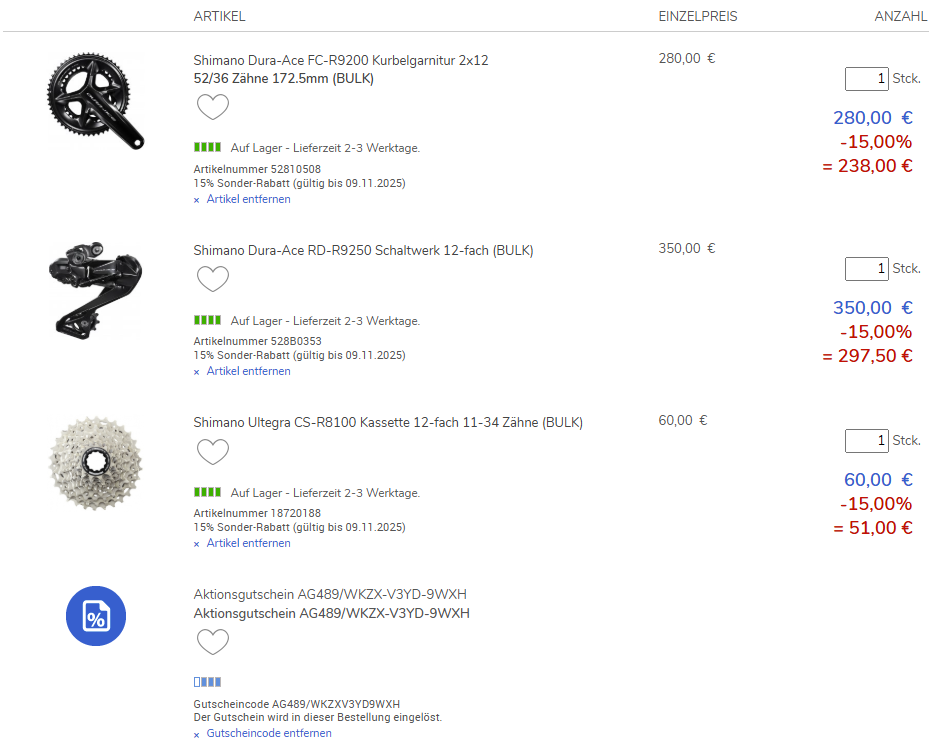The width and height of the screenshot is (929, 743).
Task: Add the RD-R9250 Schaltwerk to wishlist heart
Action: pos(212,279)
